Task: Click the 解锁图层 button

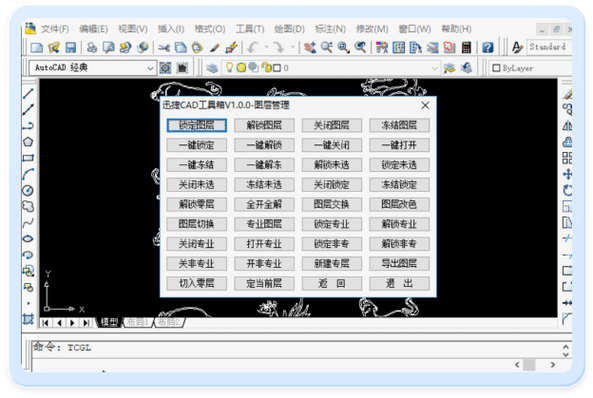Action: [264, 125]
